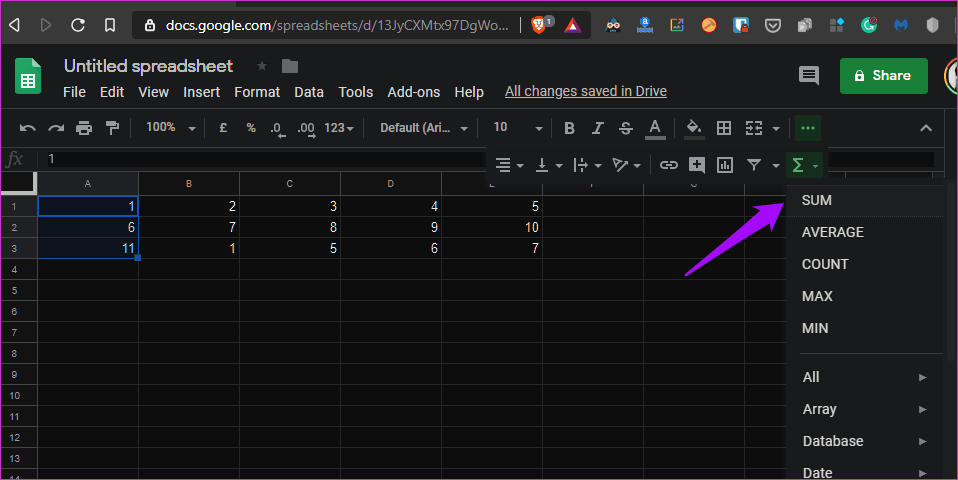
Task: Open the File menu
Action: [75, 92]
